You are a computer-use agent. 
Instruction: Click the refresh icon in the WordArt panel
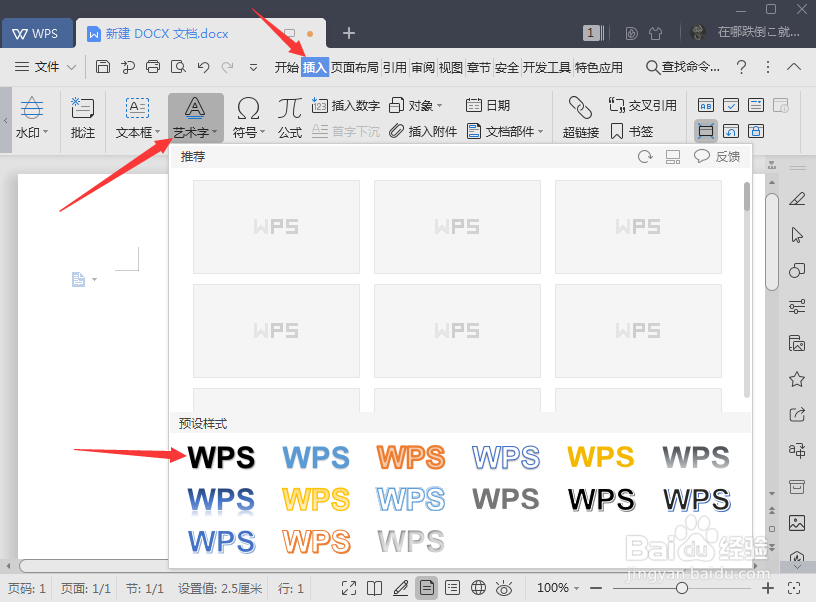click(x=647, y=156)
